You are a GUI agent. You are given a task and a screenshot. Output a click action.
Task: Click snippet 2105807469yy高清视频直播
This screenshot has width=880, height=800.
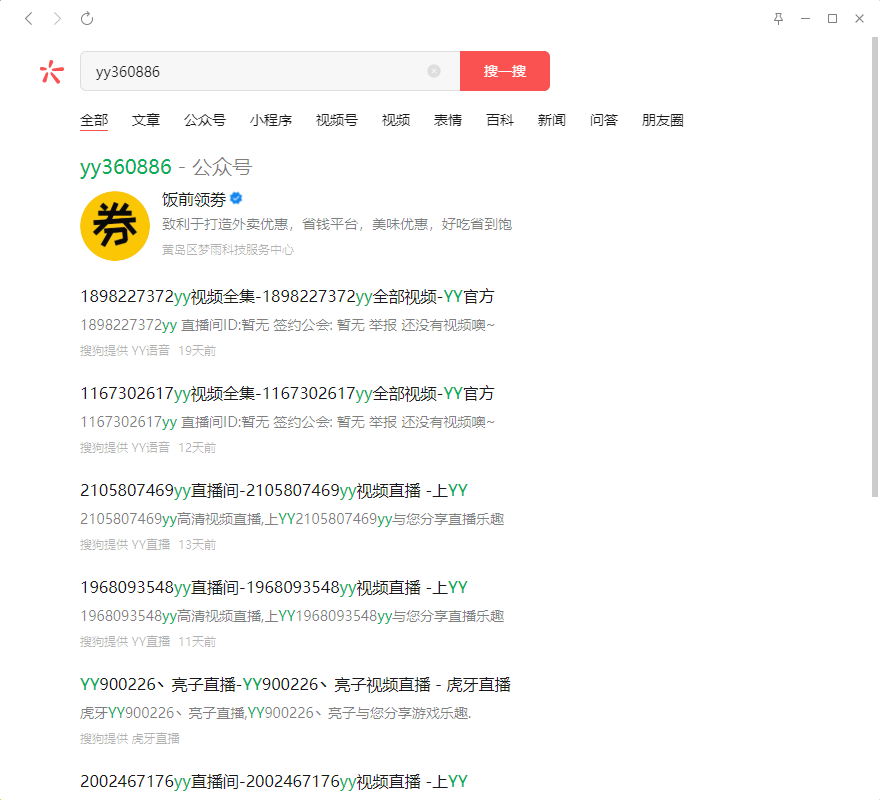click(x=292, y=519)
